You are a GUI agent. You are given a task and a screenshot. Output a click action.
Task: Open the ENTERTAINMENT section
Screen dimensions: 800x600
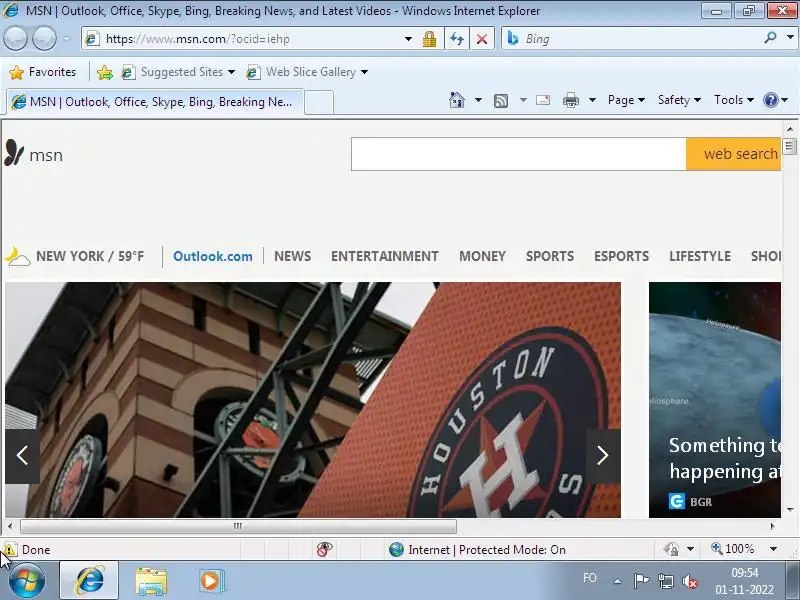tap(385, 256)
